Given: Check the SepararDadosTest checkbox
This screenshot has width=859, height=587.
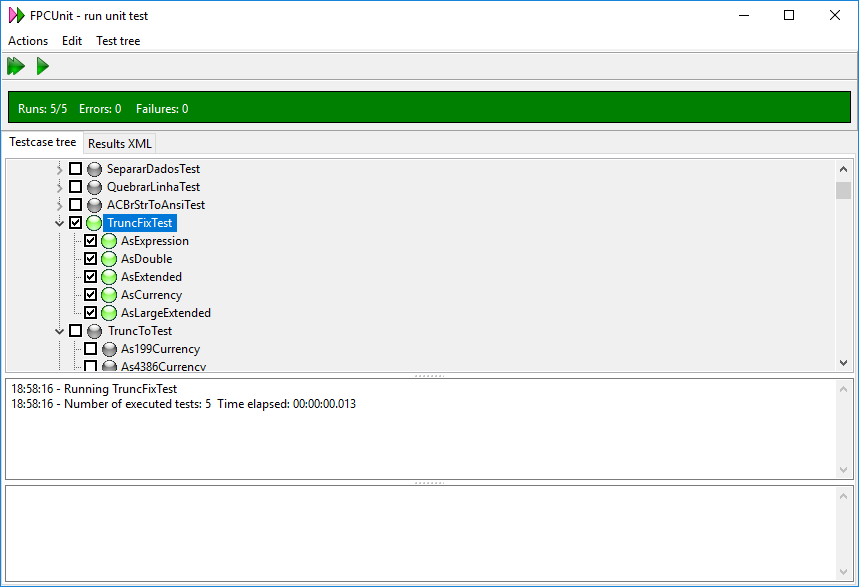Looking at the screenshot, I should point(76,168).
